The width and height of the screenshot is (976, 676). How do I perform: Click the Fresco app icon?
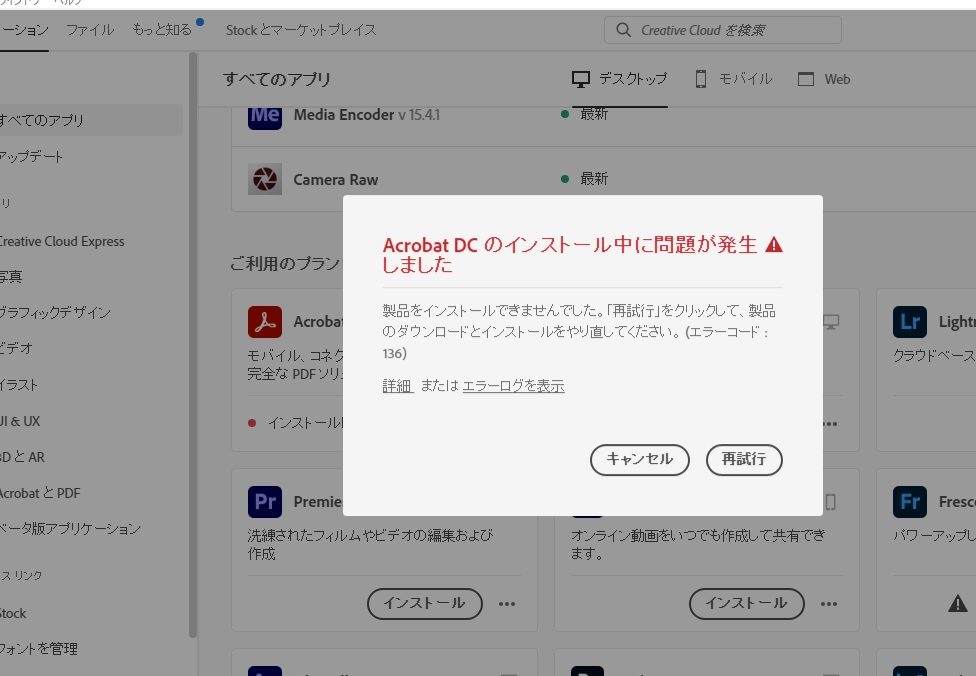point(910,501)
